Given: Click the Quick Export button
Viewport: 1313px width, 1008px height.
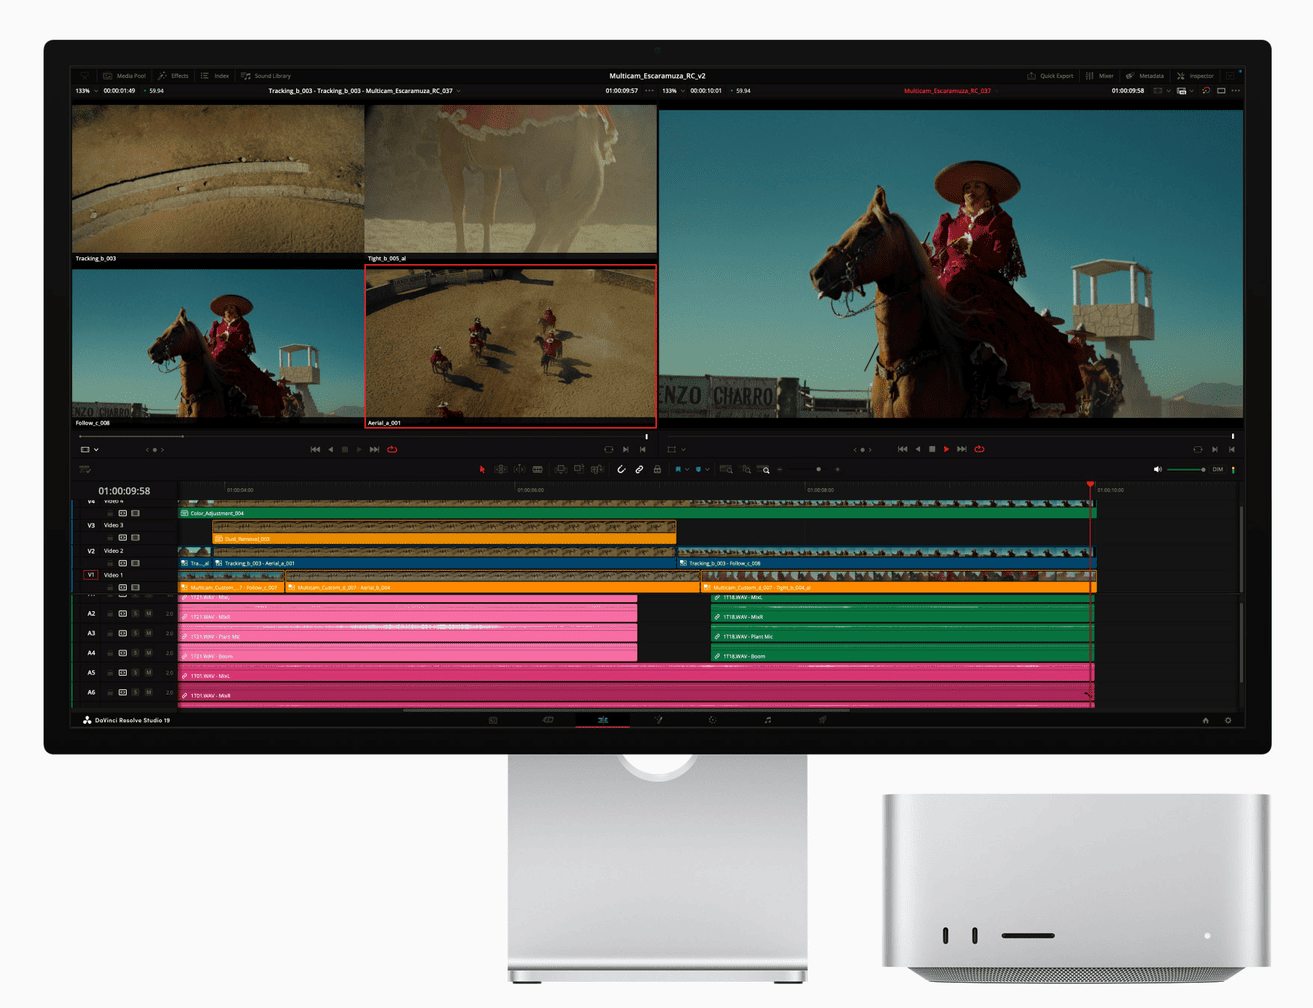Looking at the screenshot, I should [x=1050, y=76].
